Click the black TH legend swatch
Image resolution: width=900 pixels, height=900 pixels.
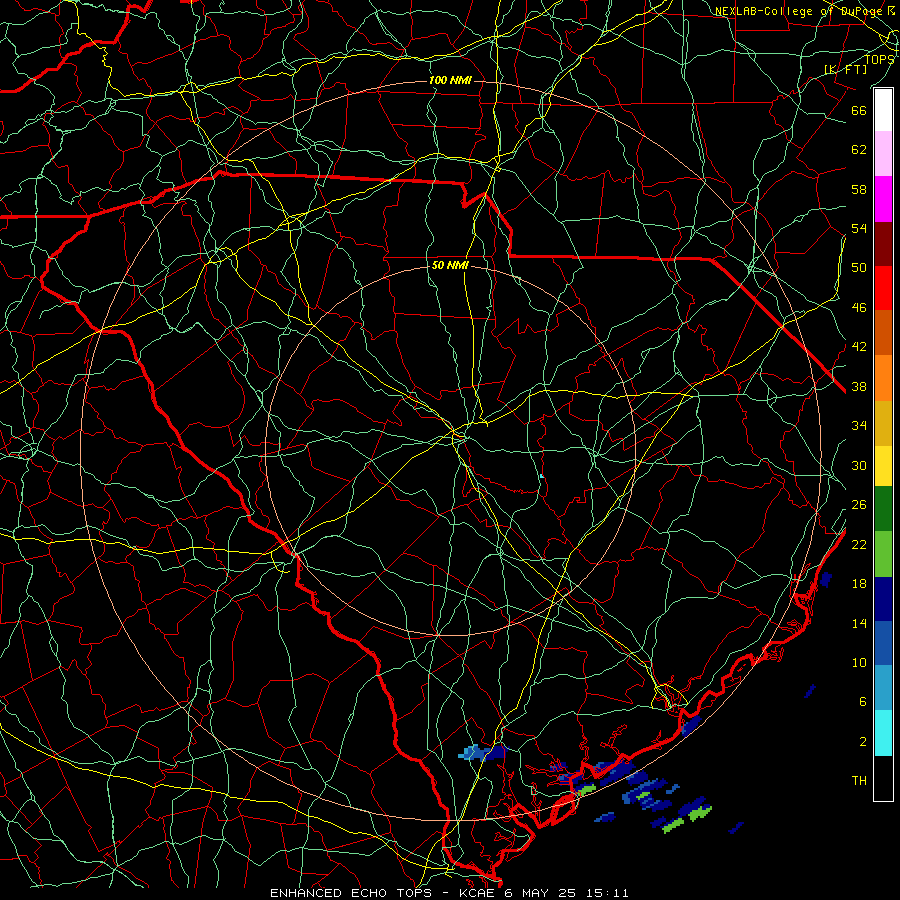coord(884,778)
